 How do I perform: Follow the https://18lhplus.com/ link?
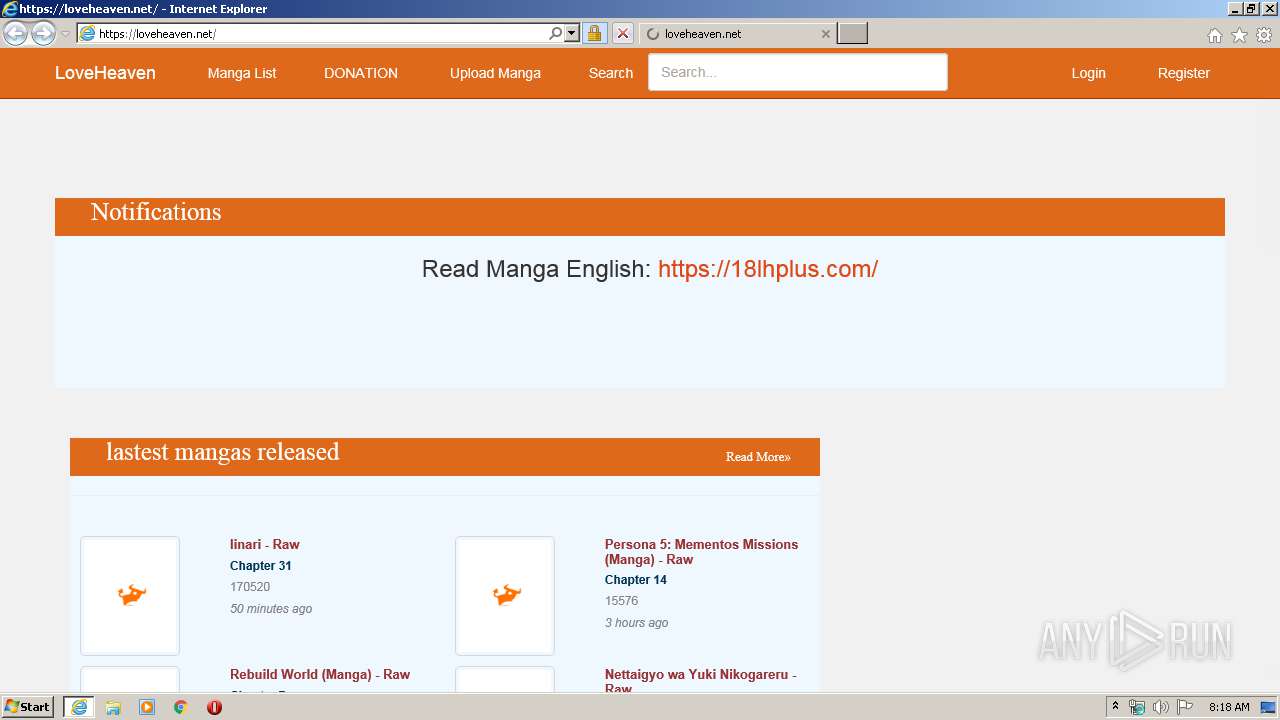tap(768, 269)
